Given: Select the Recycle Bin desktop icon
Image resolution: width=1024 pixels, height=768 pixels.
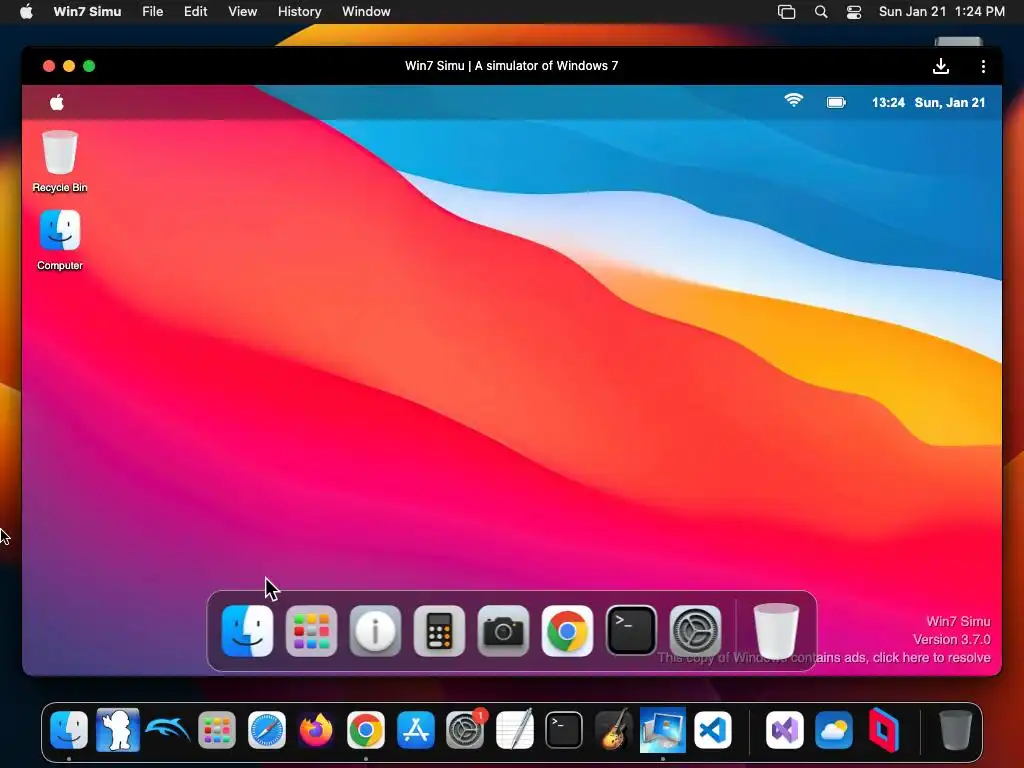Looking at the screenshot, I should pos(59,161).
